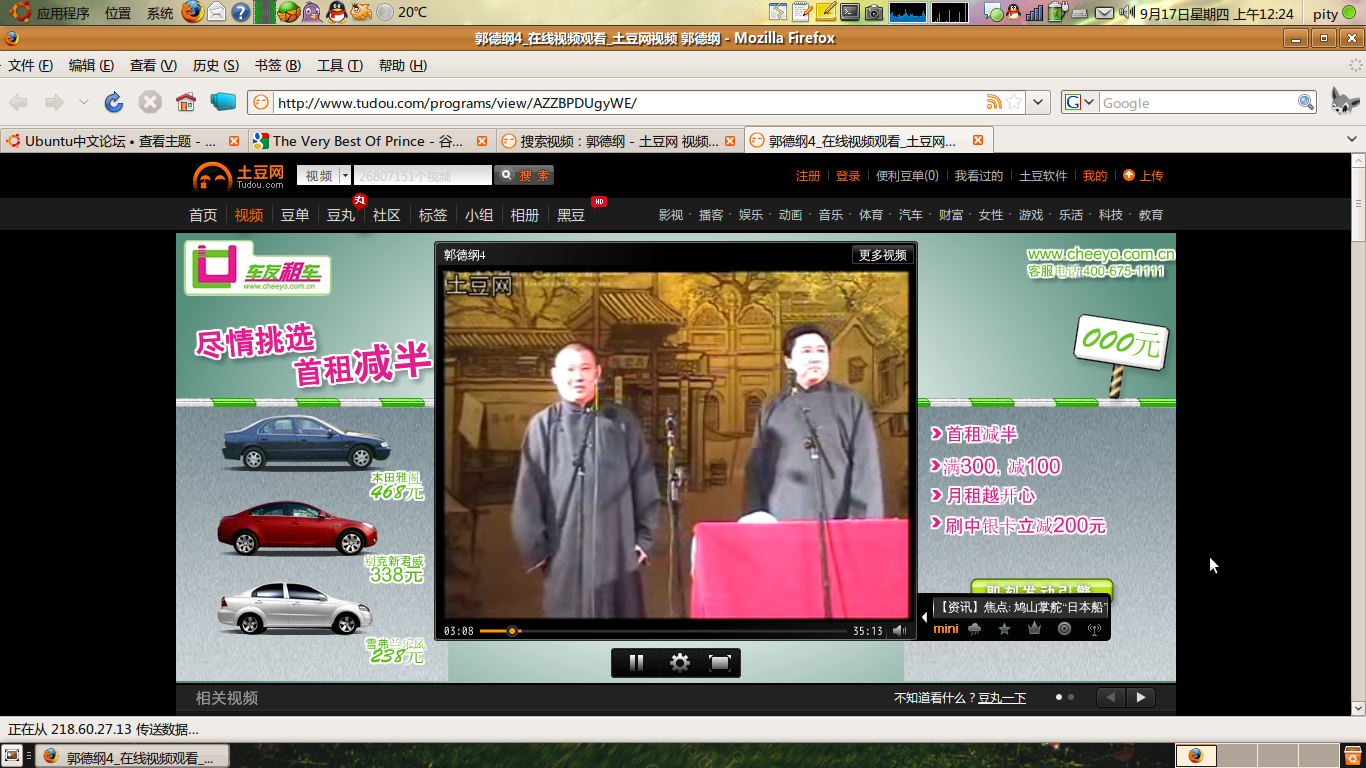Expand the URL bar history dropdown
This screenshot has width=1366, height=768.
(x=1039, y=102)
